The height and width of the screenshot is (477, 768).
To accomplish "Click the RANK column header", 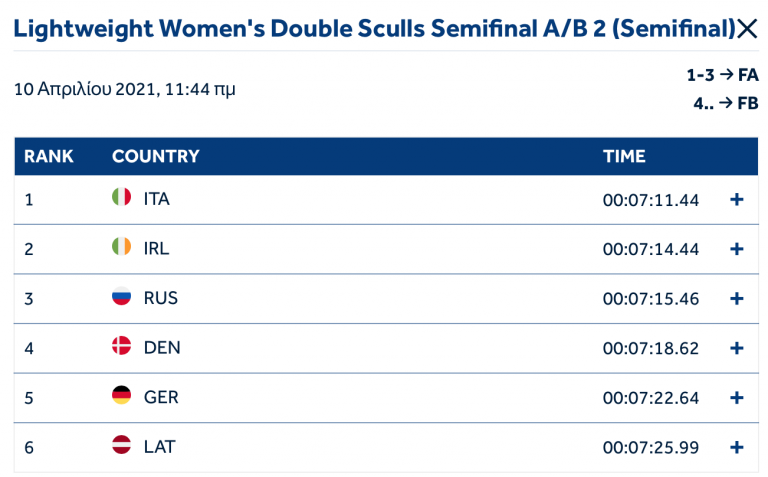I will (49, 156).
